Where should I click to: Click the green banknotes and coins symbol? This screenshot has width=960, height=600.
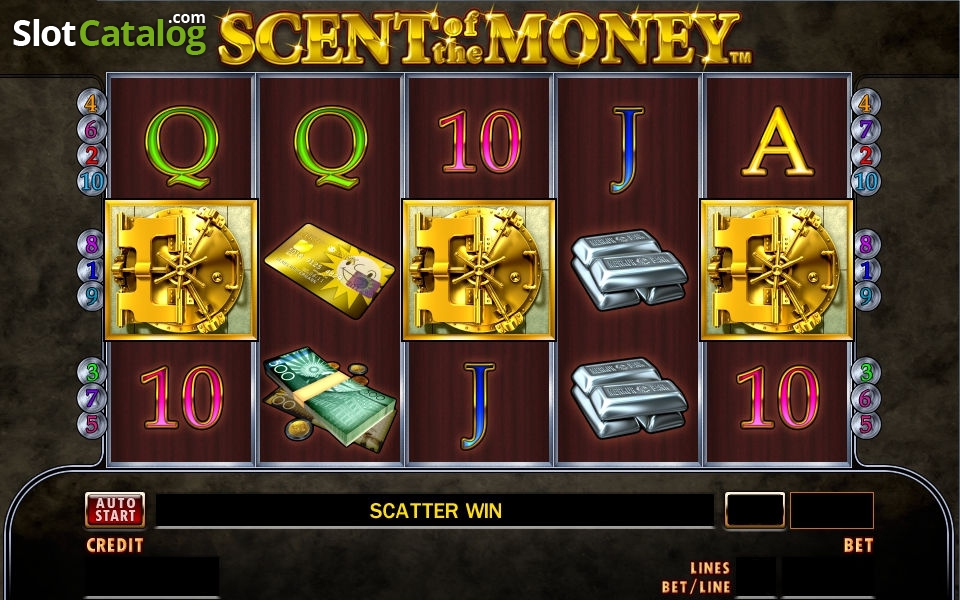click(x=329, y=399)
